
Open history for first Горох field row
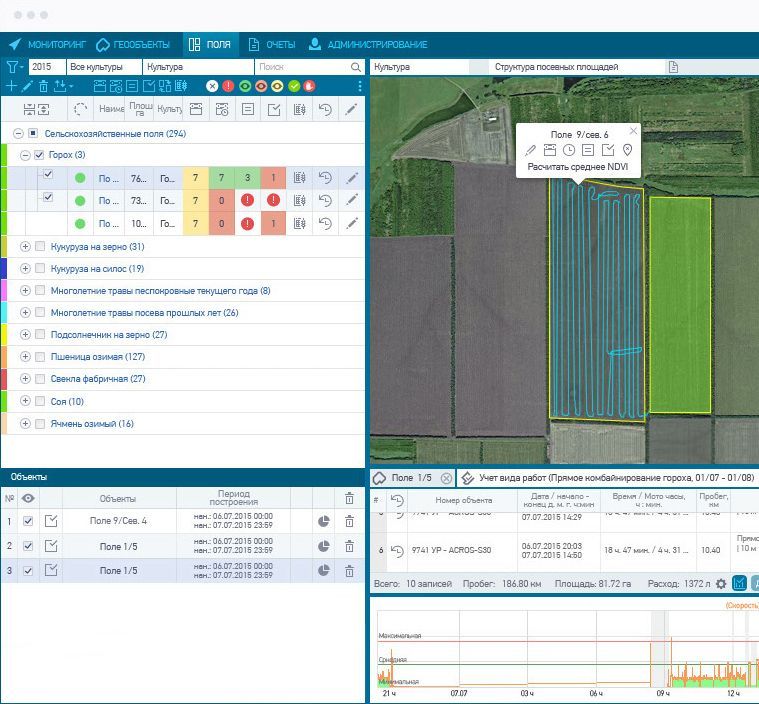[x=325, y=178]
